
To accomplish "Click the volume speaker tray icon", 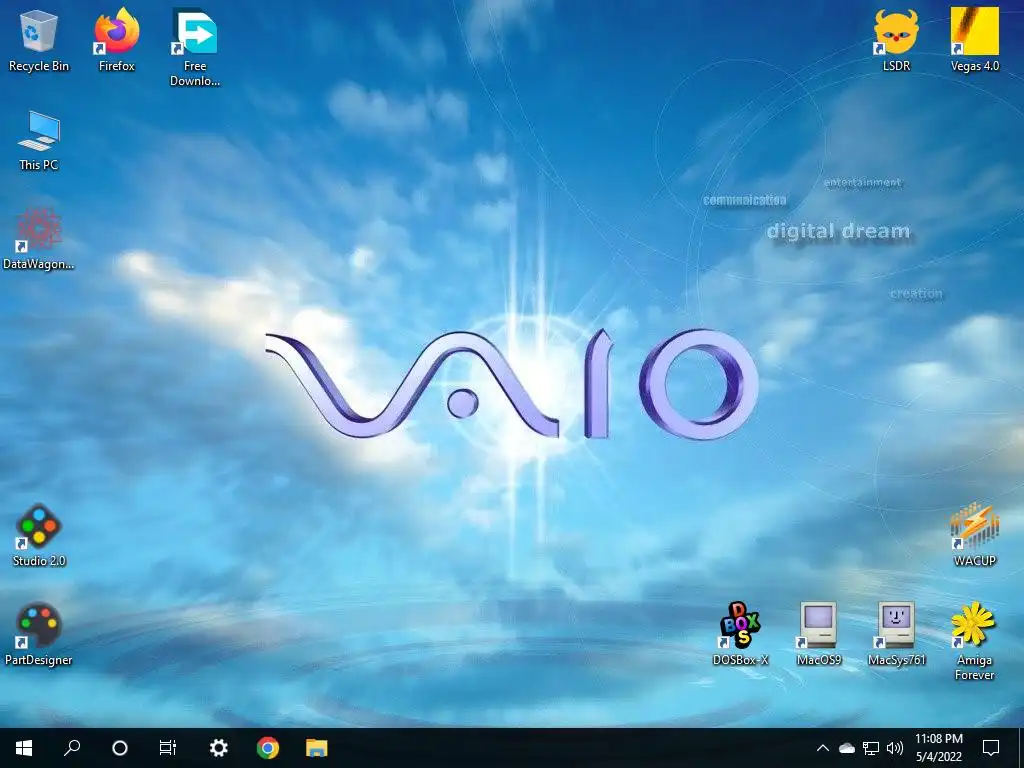I will point(895,748).
